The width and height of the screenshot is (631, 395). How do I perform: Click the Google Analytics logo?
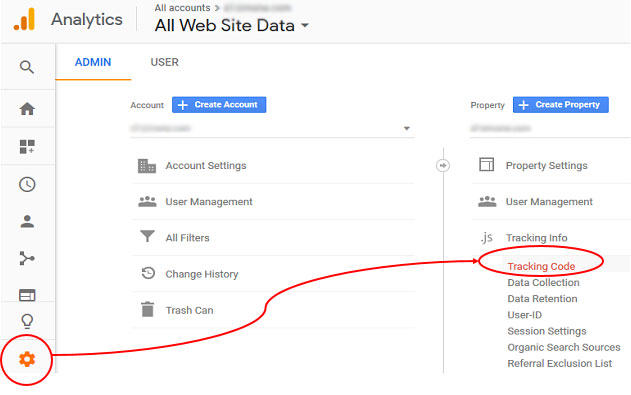click(x=24, y=19)
